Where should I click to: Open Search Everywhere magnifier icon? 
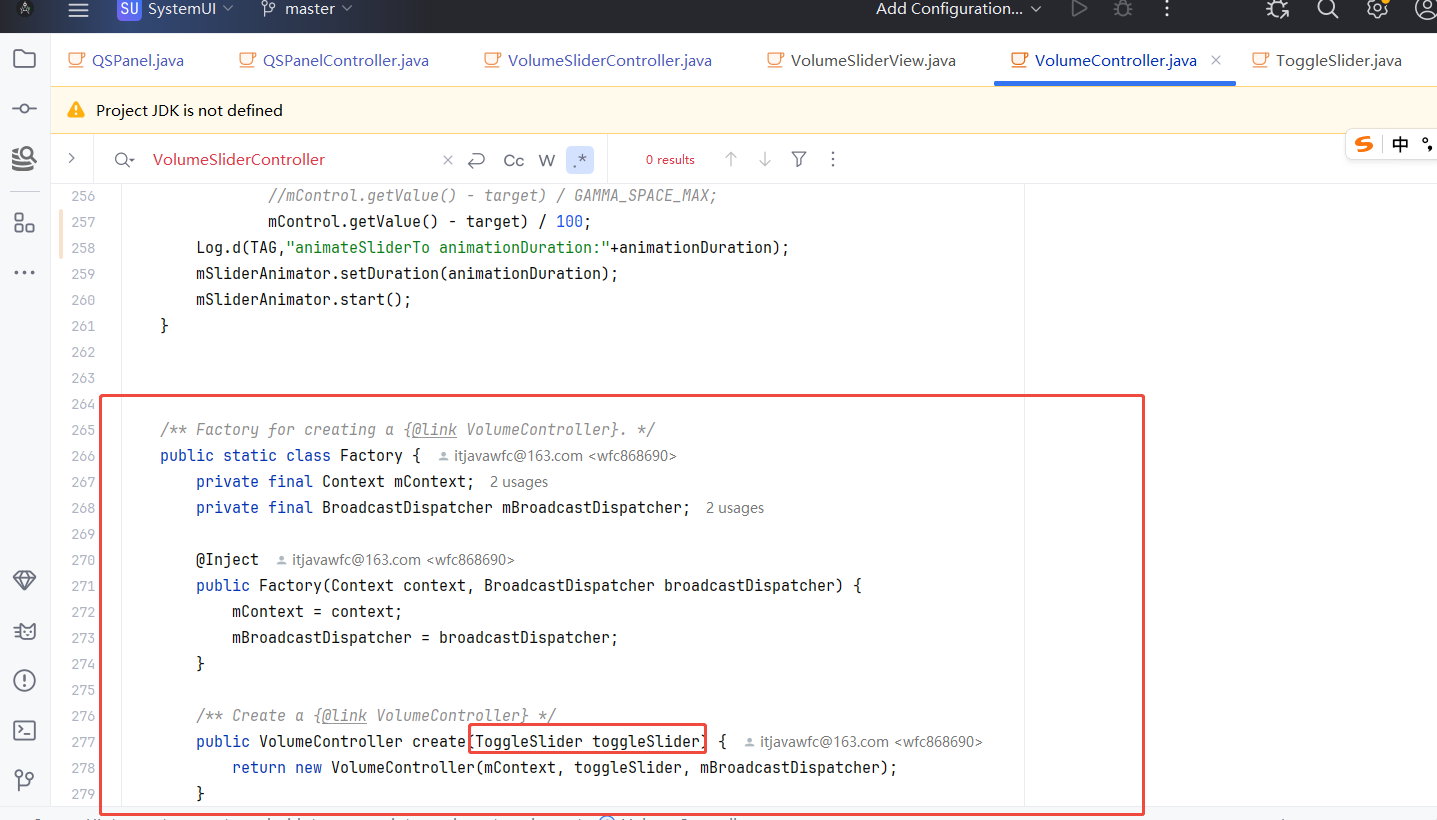point(1327,9)
